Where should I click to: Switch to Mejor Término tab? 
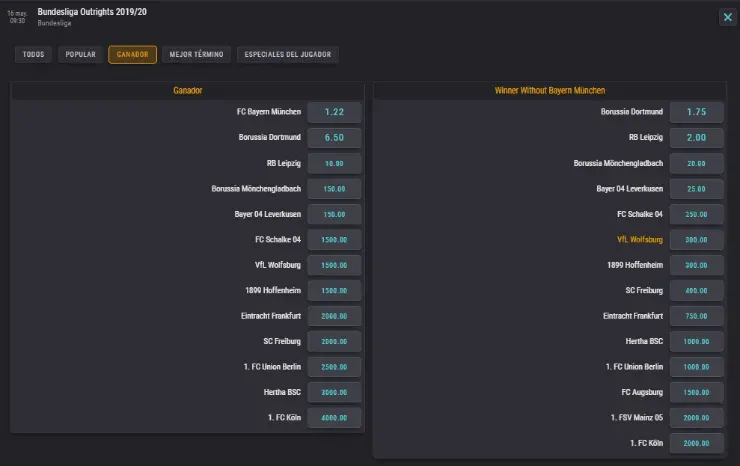coord(196,54)
